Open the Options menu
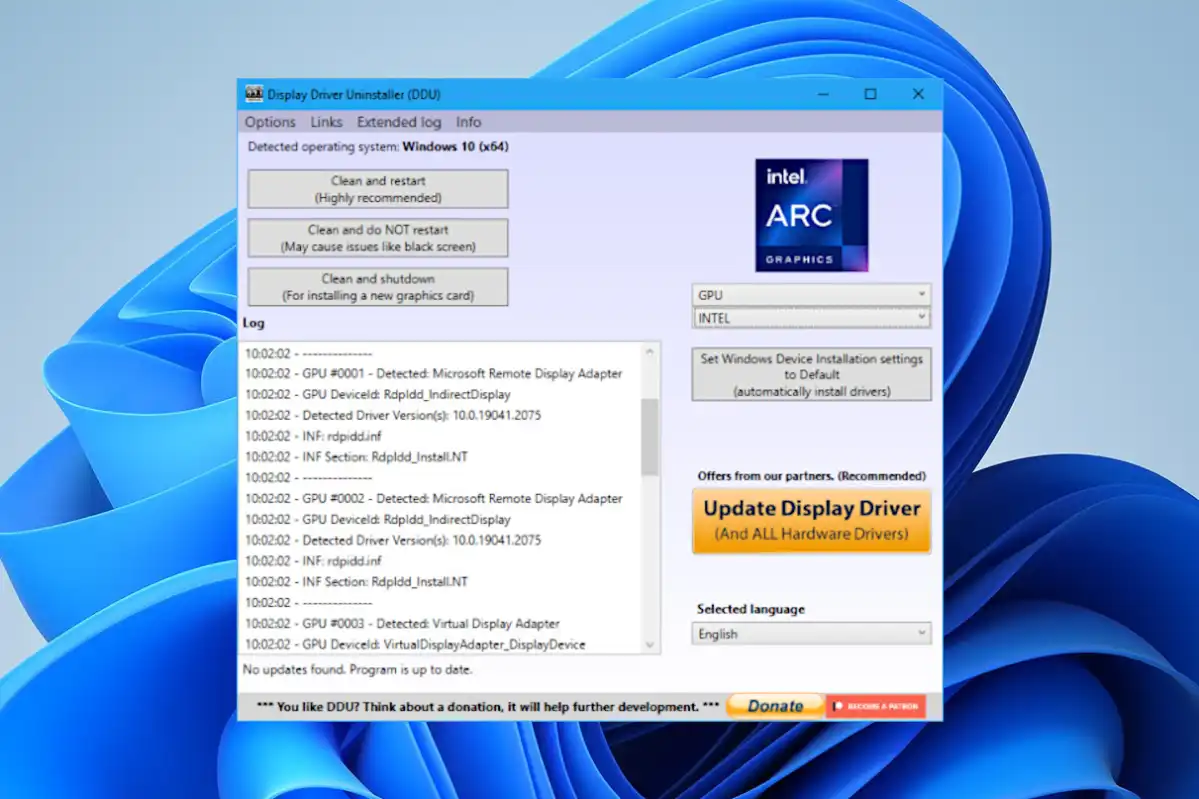This screenshot has height=799, width=1199. (270, 122)
